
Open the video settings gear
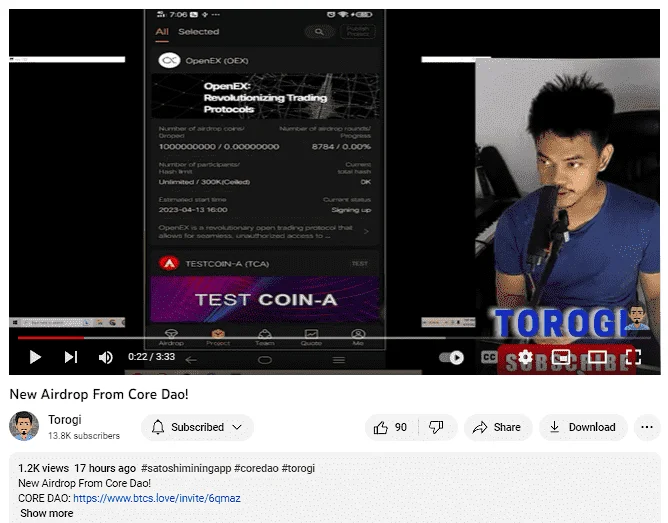click(x=525, y=357)
